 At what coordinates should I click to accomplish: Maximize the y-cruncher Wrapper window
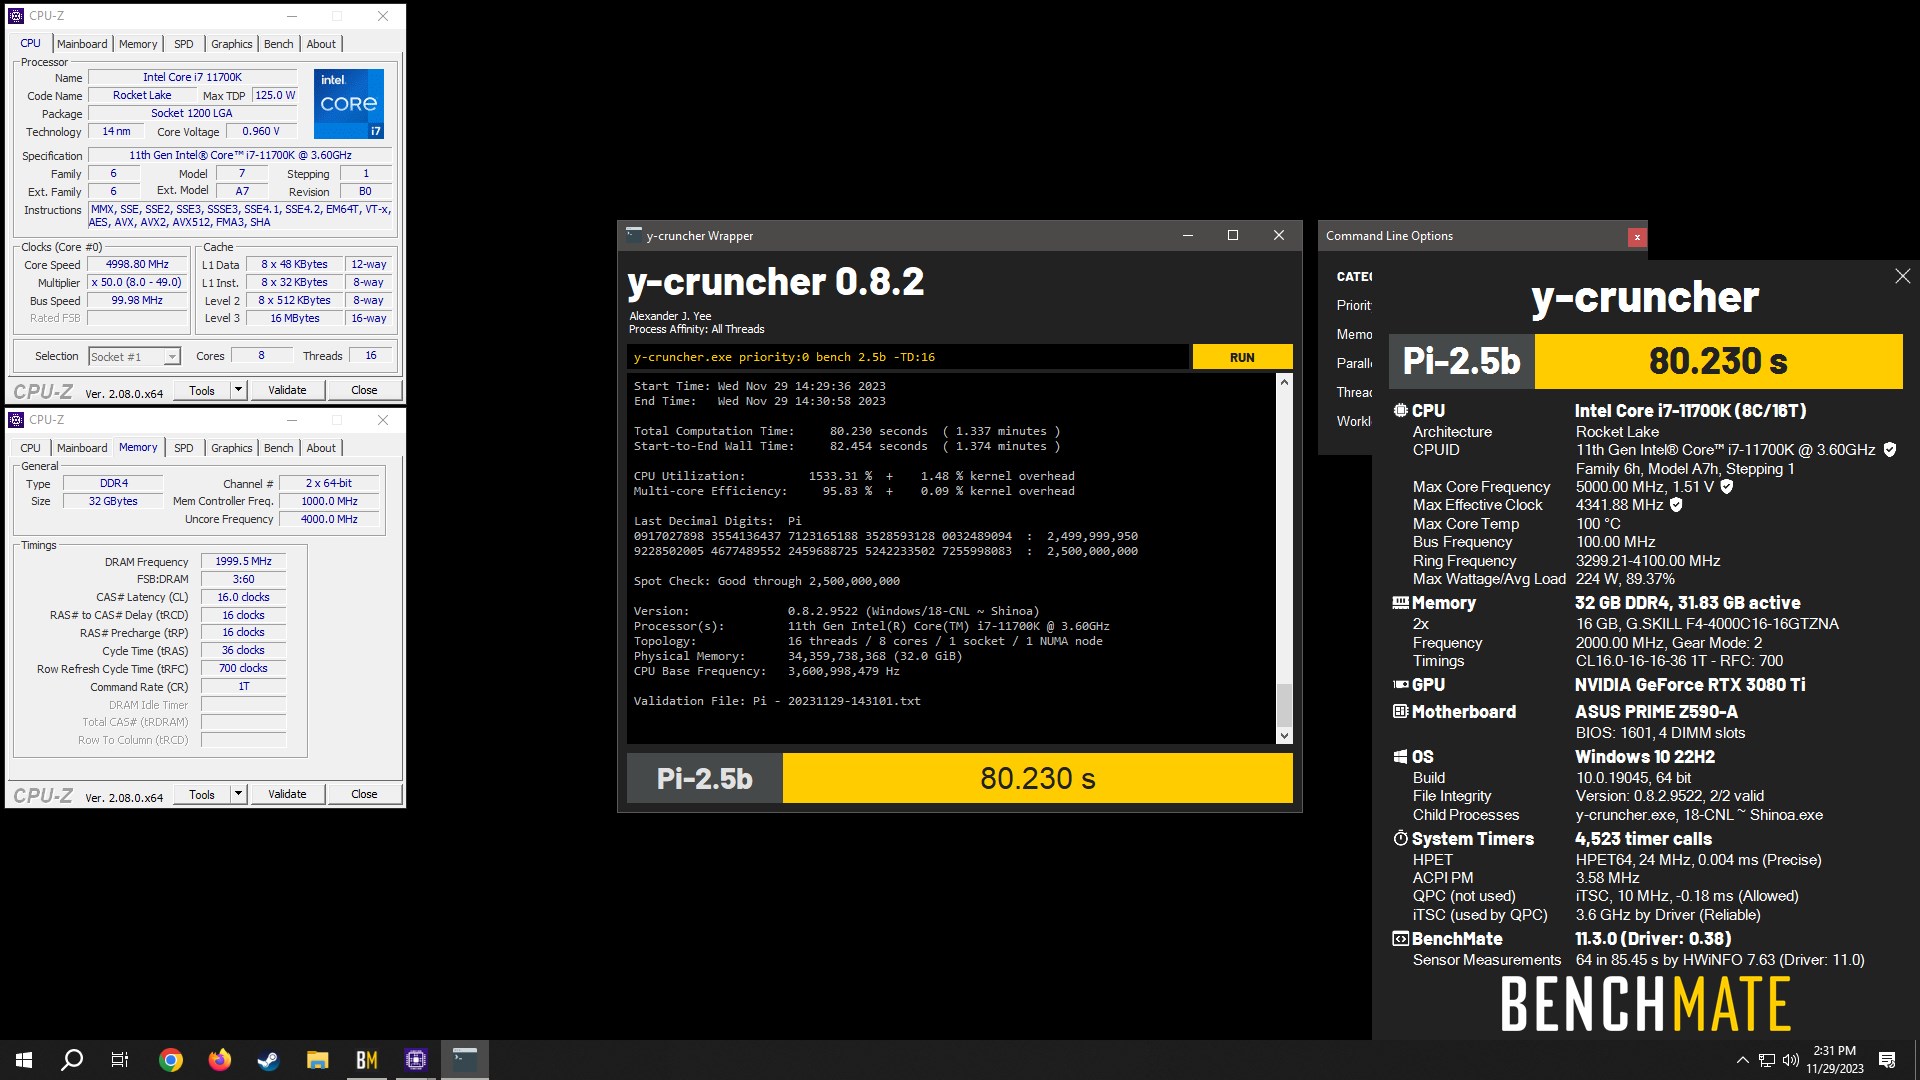1233,236
